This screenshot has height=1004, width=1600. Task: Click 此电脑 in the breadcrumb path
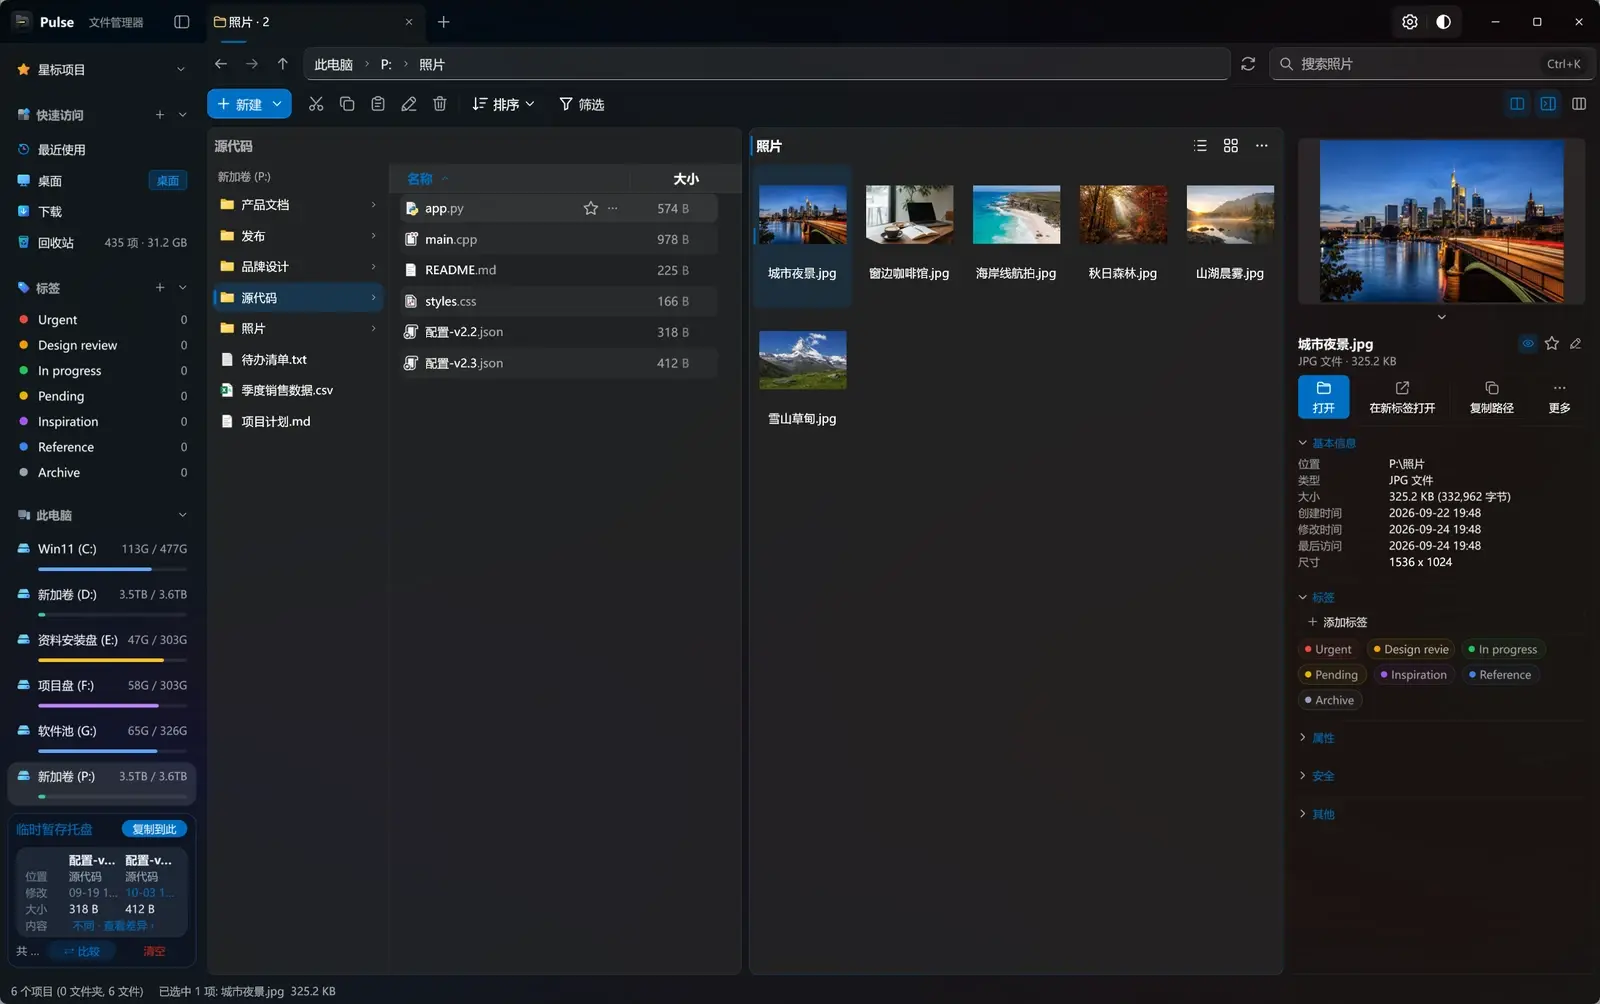[334, 64]
